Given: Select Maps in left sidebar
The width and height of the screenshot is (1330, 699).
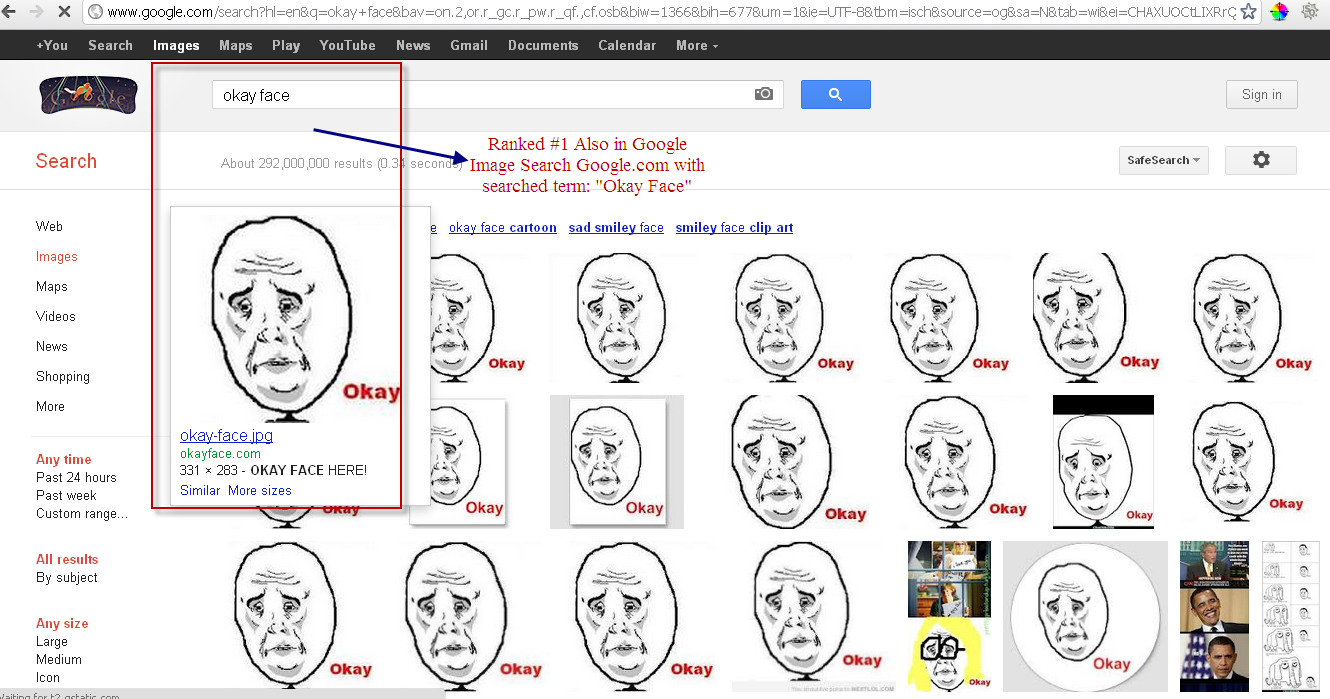Looking at the screenshot, I should [52, 286].
